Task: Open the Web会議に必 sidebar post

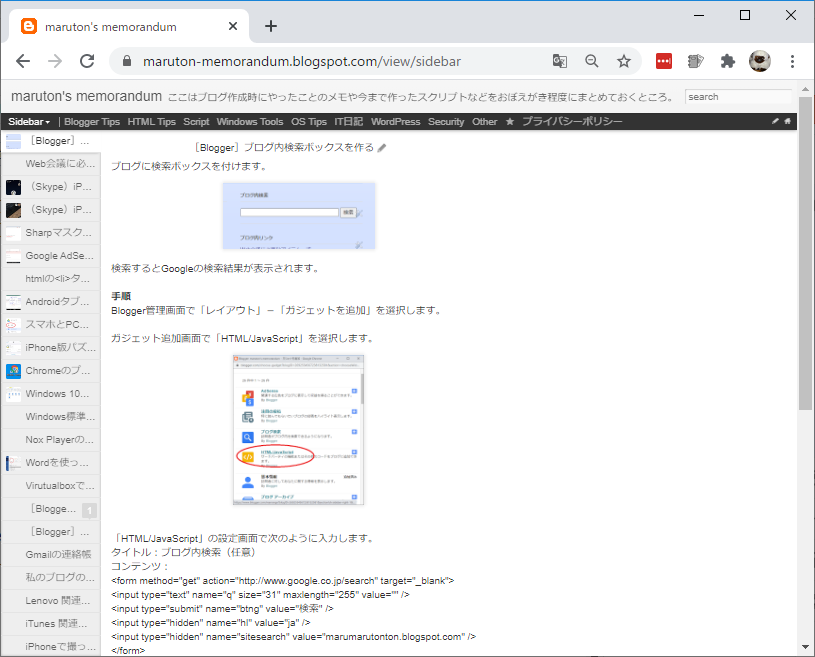Action: coord(50,164)
